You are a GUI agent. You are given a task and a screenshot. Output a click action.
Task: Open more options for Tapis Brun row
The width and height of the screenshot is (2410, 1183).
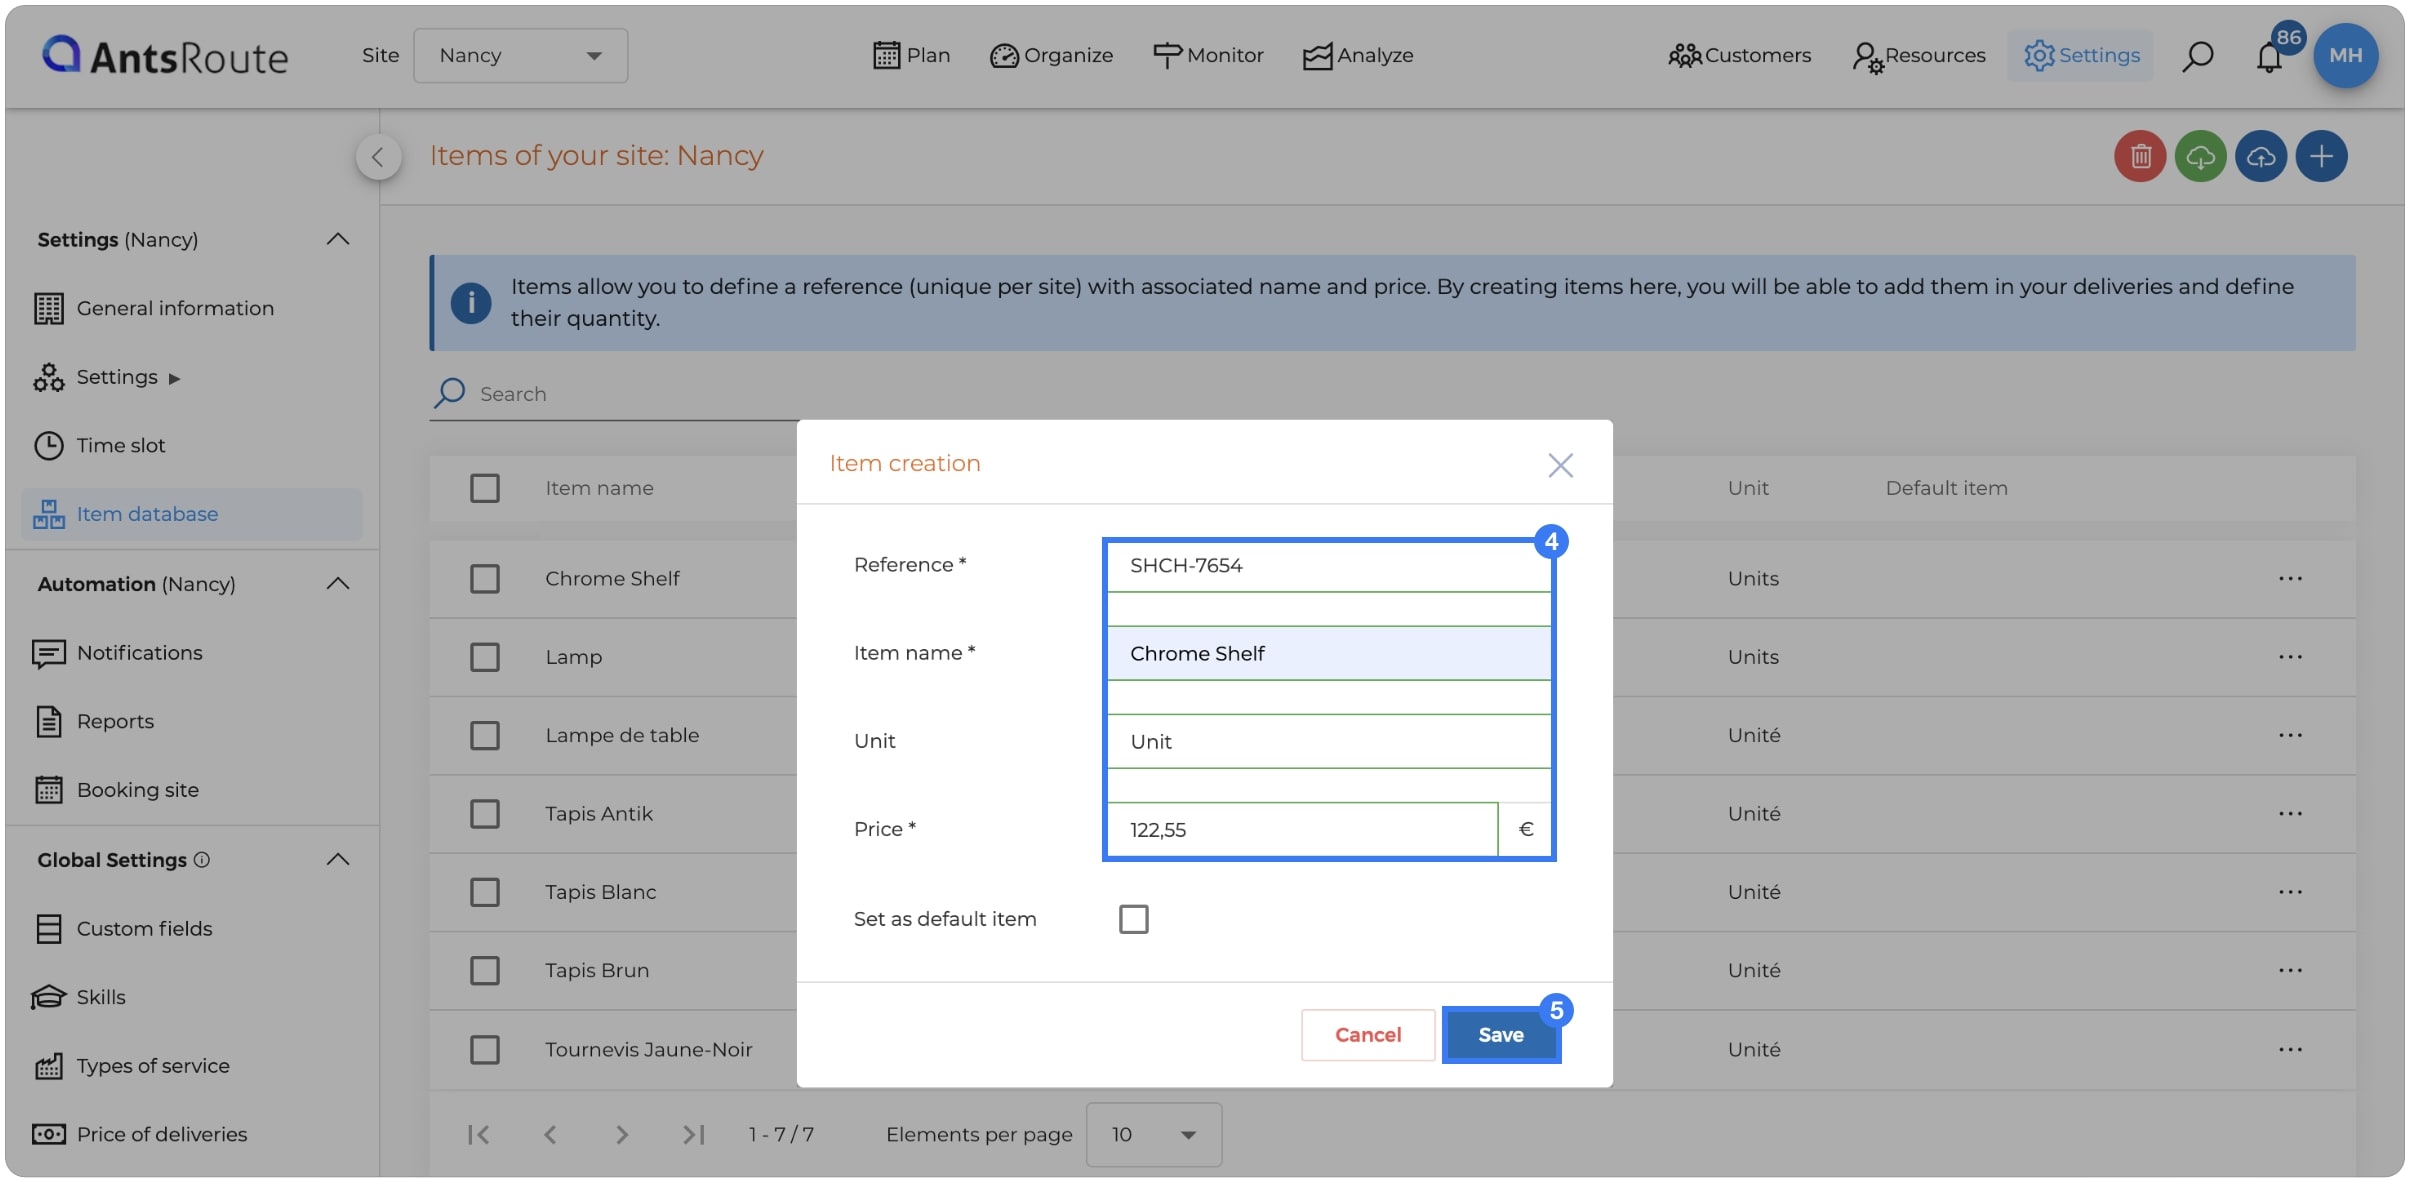2290,970
